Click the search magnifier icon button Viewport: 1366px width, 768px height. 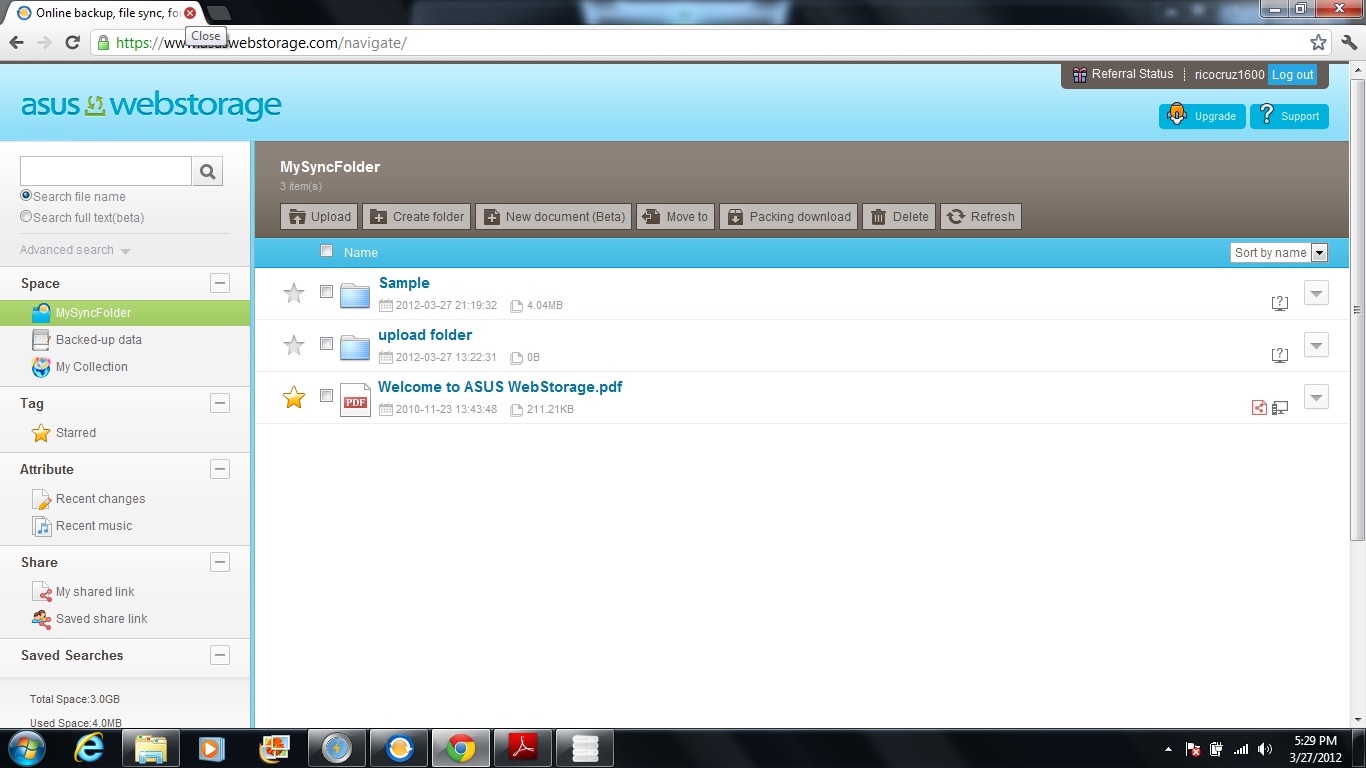[207, 171]
